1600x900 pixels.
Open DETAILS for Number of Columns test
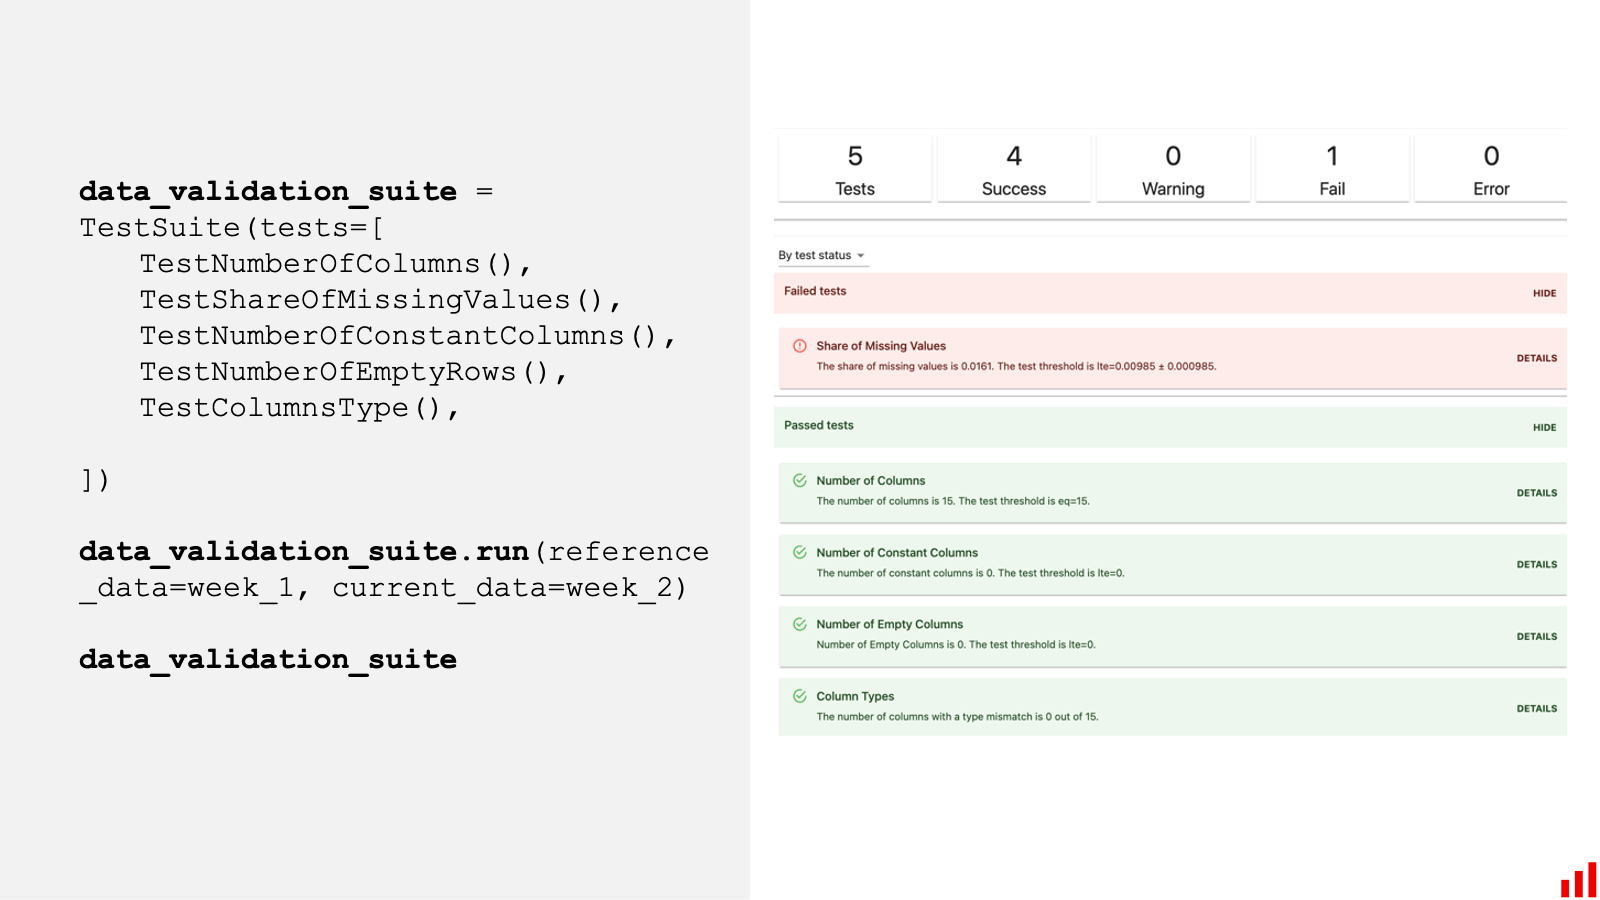1537,492
